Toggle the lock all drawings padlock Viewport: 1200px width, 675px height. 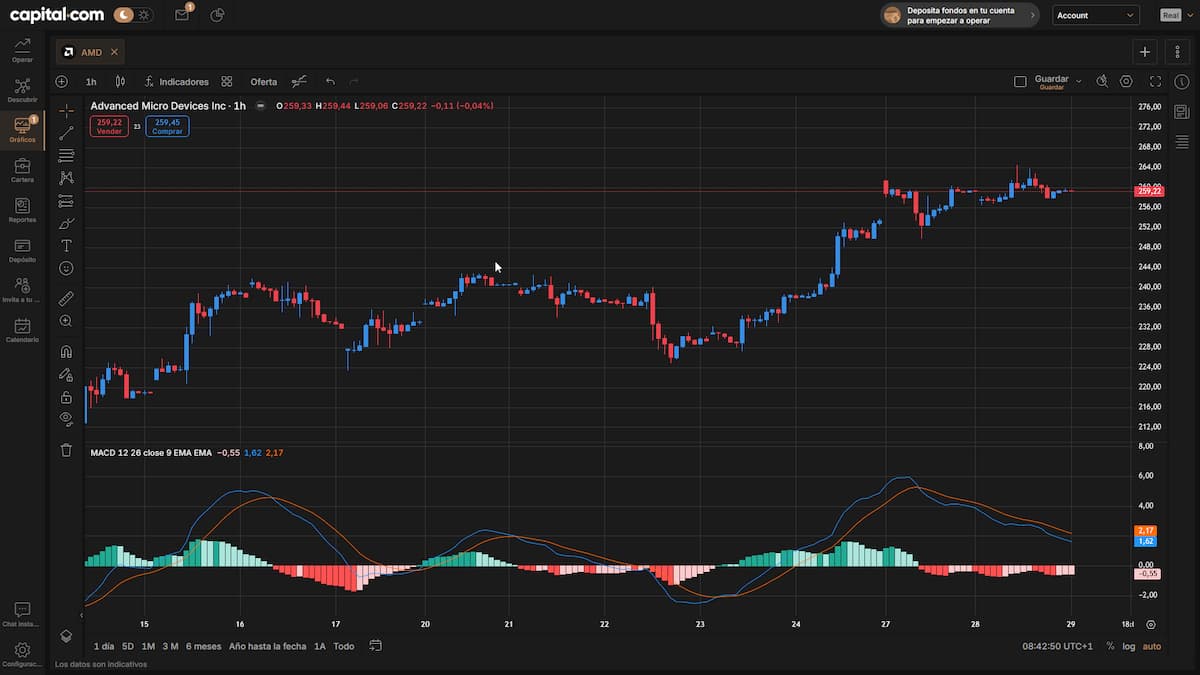click(x=66, y=396)
